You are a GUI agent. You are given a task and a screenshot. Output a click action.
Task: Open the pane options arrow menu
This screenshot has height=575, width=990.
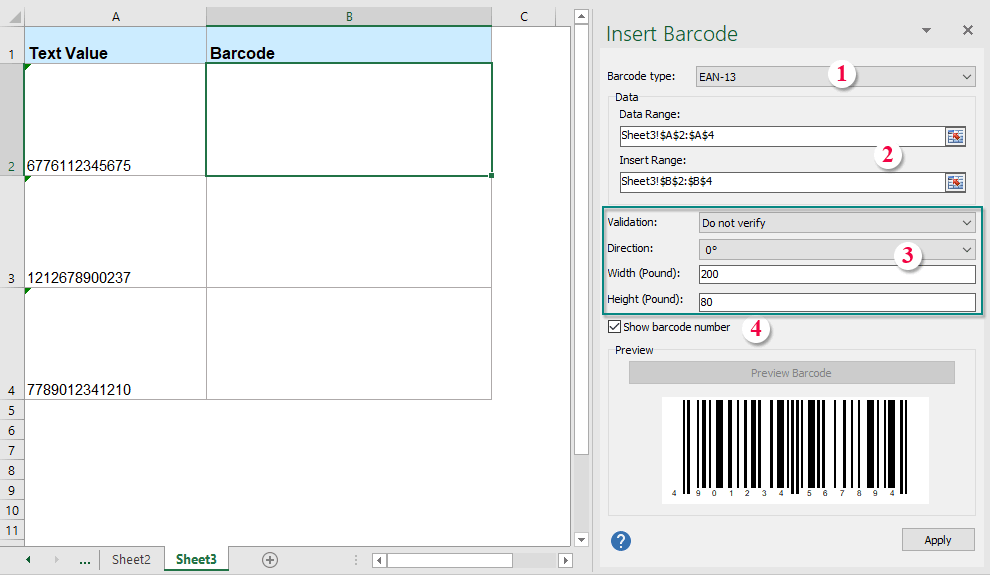pyautogui.click(x=926, y=31)
